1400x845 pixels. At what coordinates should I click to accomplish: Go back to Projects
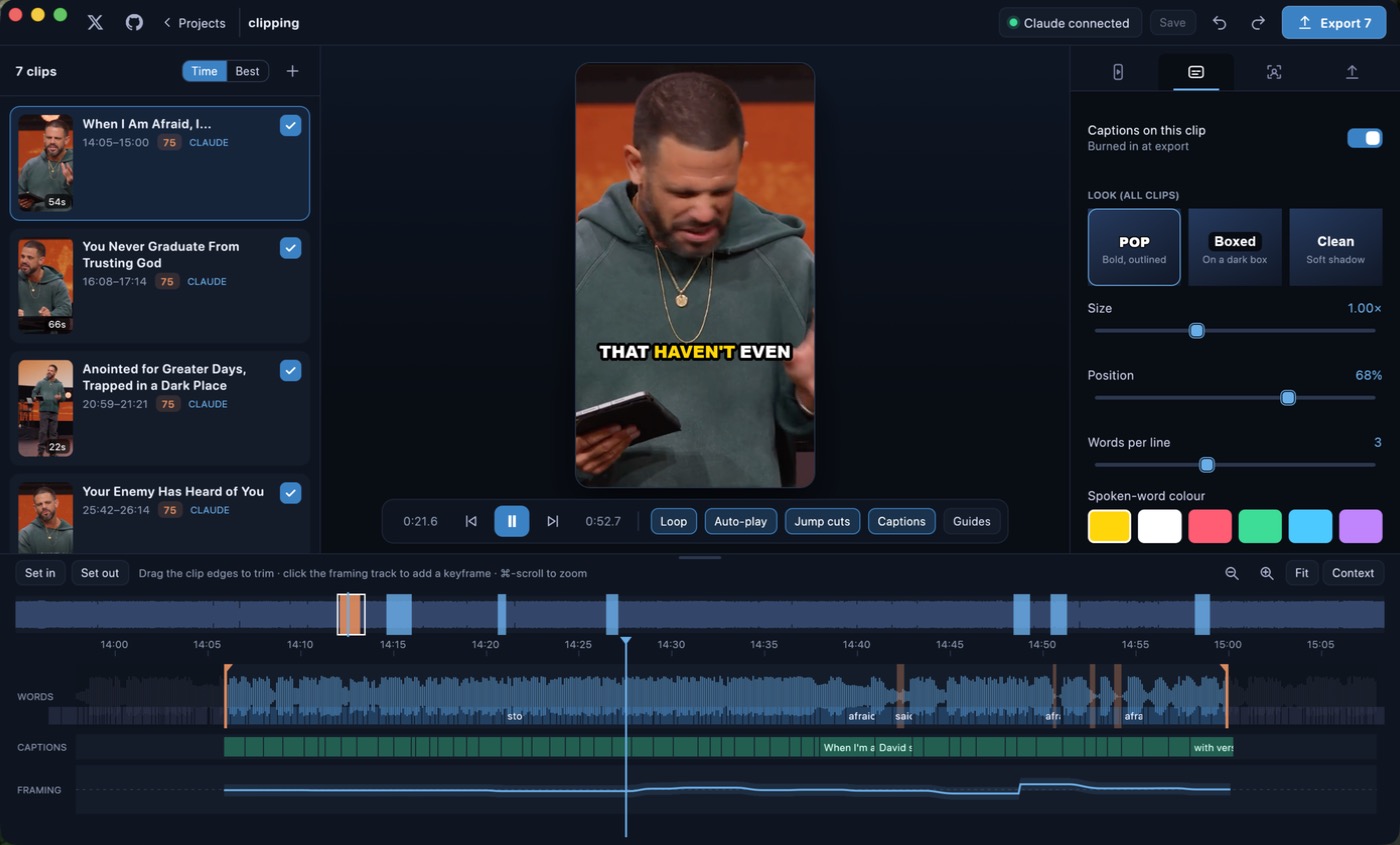pyautogui.click(x=194, y=22)
